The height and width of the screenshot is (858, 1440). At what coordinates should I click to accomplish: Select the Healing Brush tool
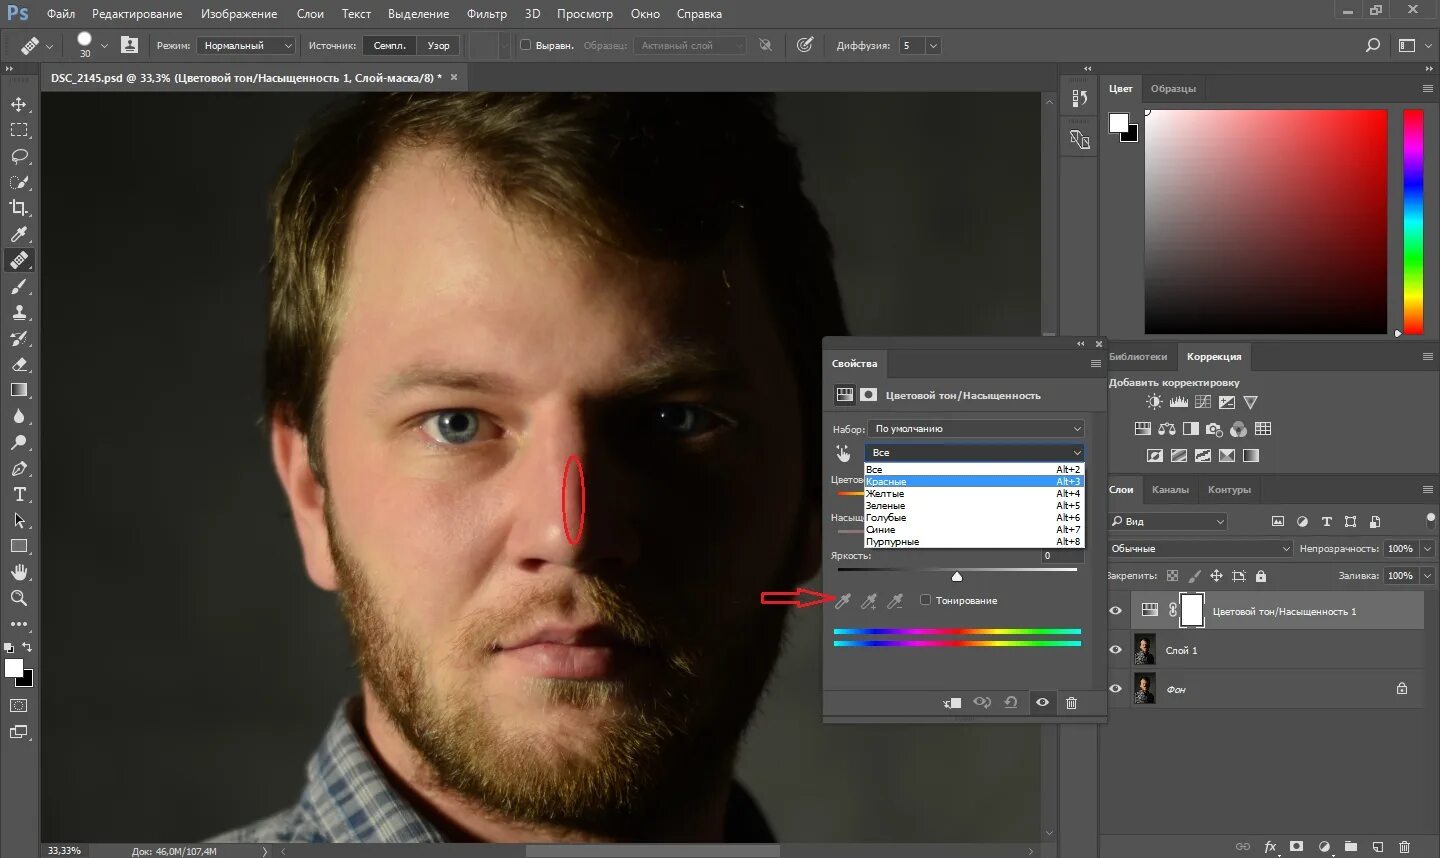pyautogui.click(x=19, y=260)
